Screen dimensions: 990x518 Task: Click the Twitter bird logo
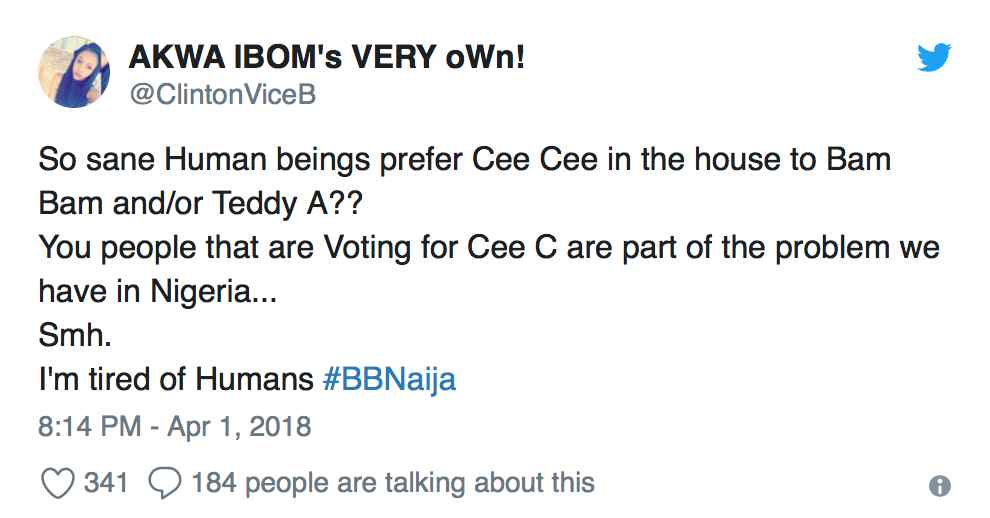click(933, 59)
